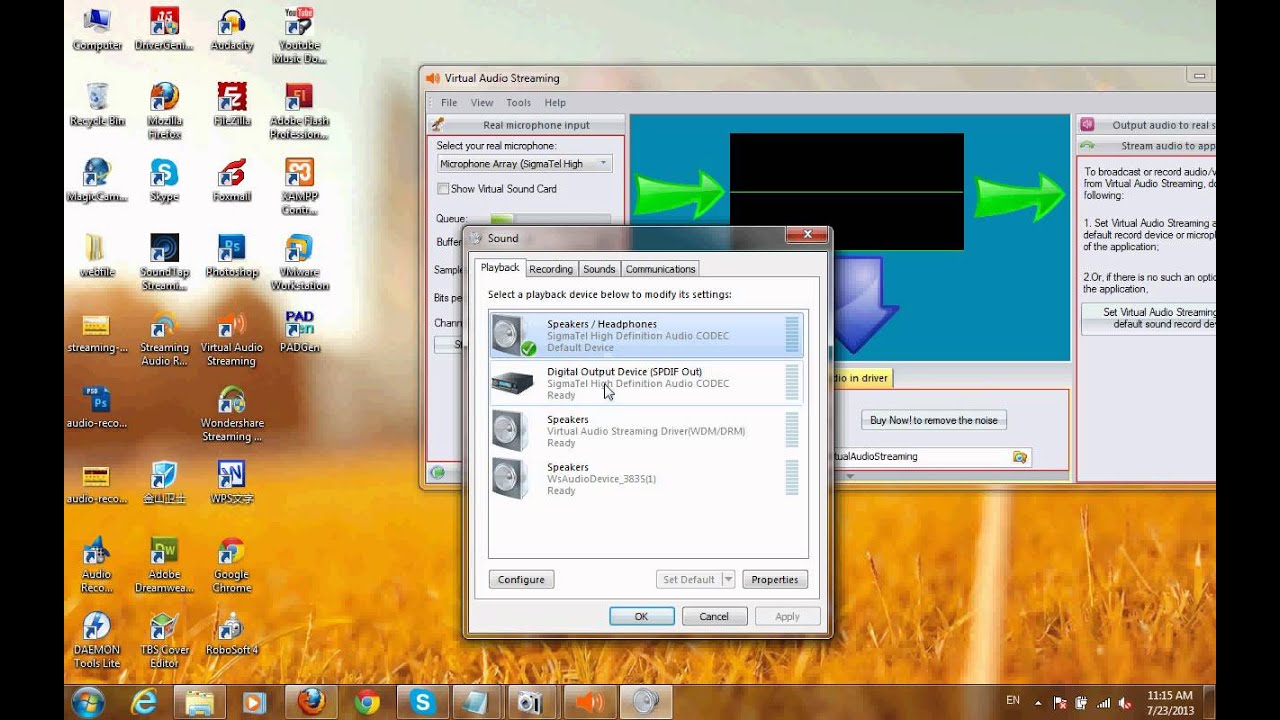The image size is (1280, 720).
Task: Confirm the Sound dialog with OK
Action: 641,616
